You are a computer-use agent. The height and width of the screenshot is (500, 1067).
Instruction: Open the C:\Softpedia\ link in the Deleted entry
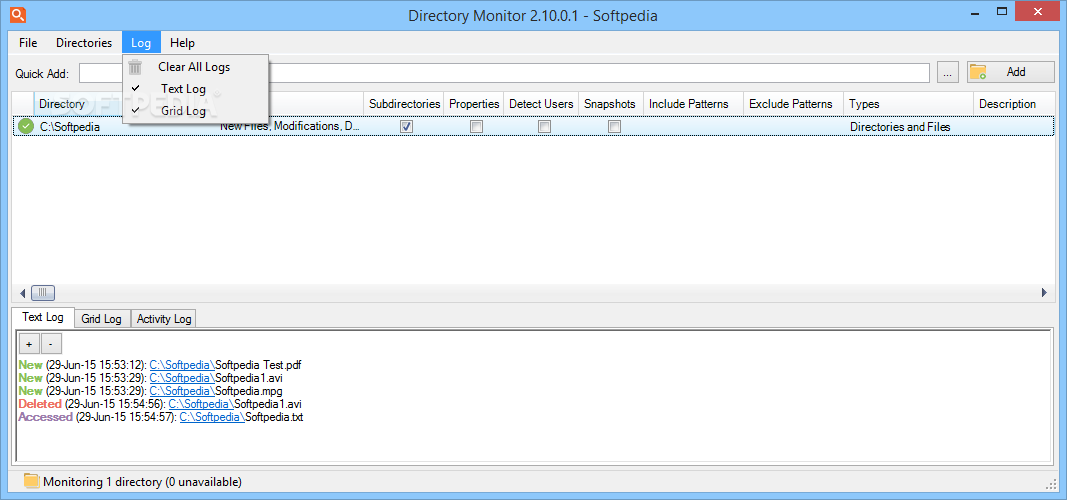tap(201, 404)
